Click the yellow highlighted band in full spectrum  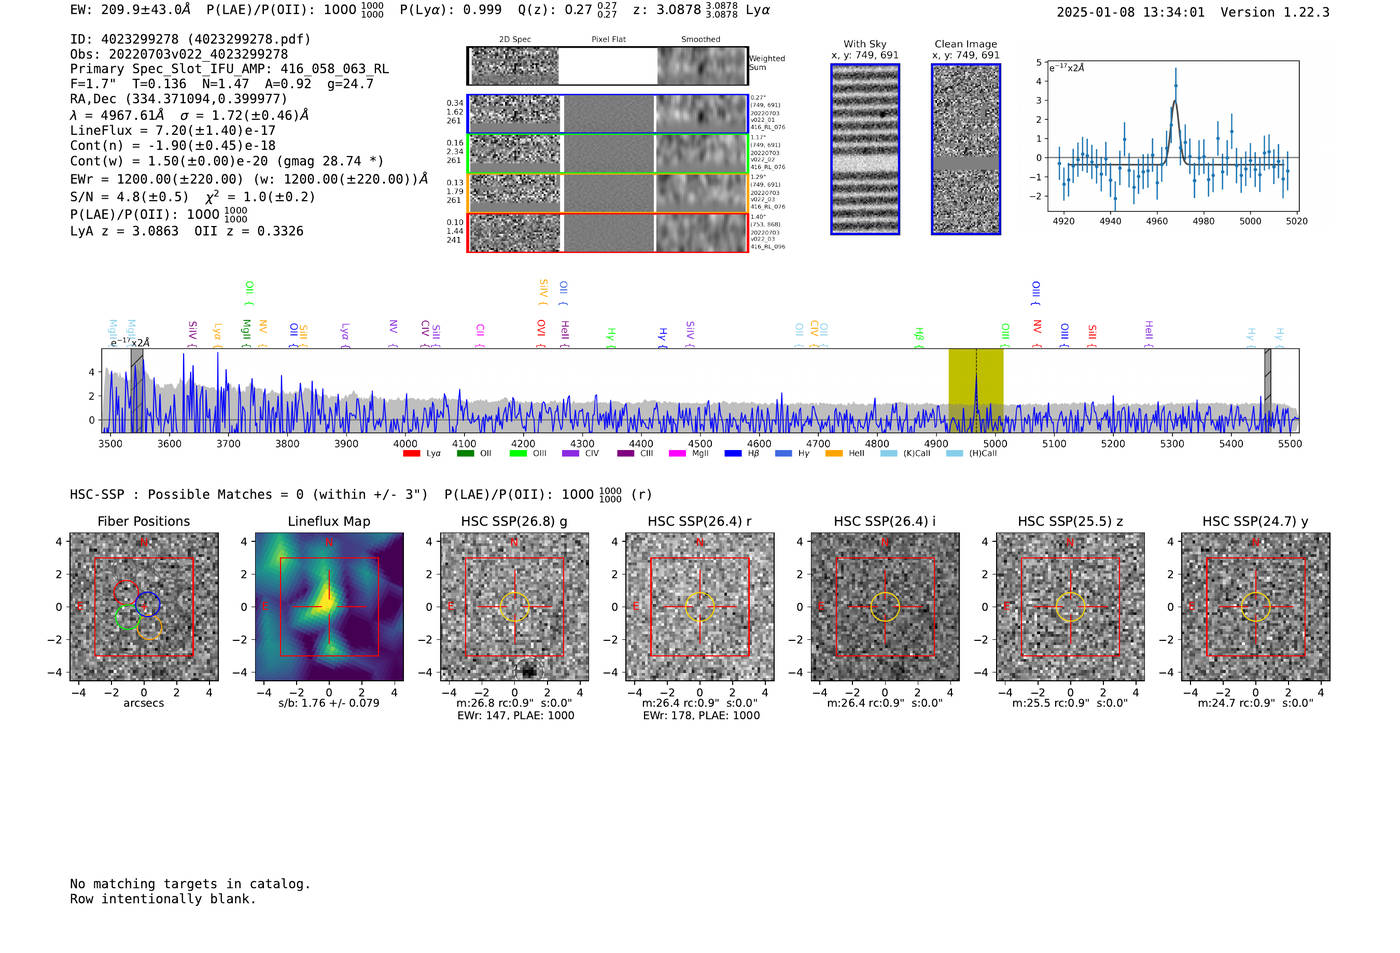tap(976, 390)
